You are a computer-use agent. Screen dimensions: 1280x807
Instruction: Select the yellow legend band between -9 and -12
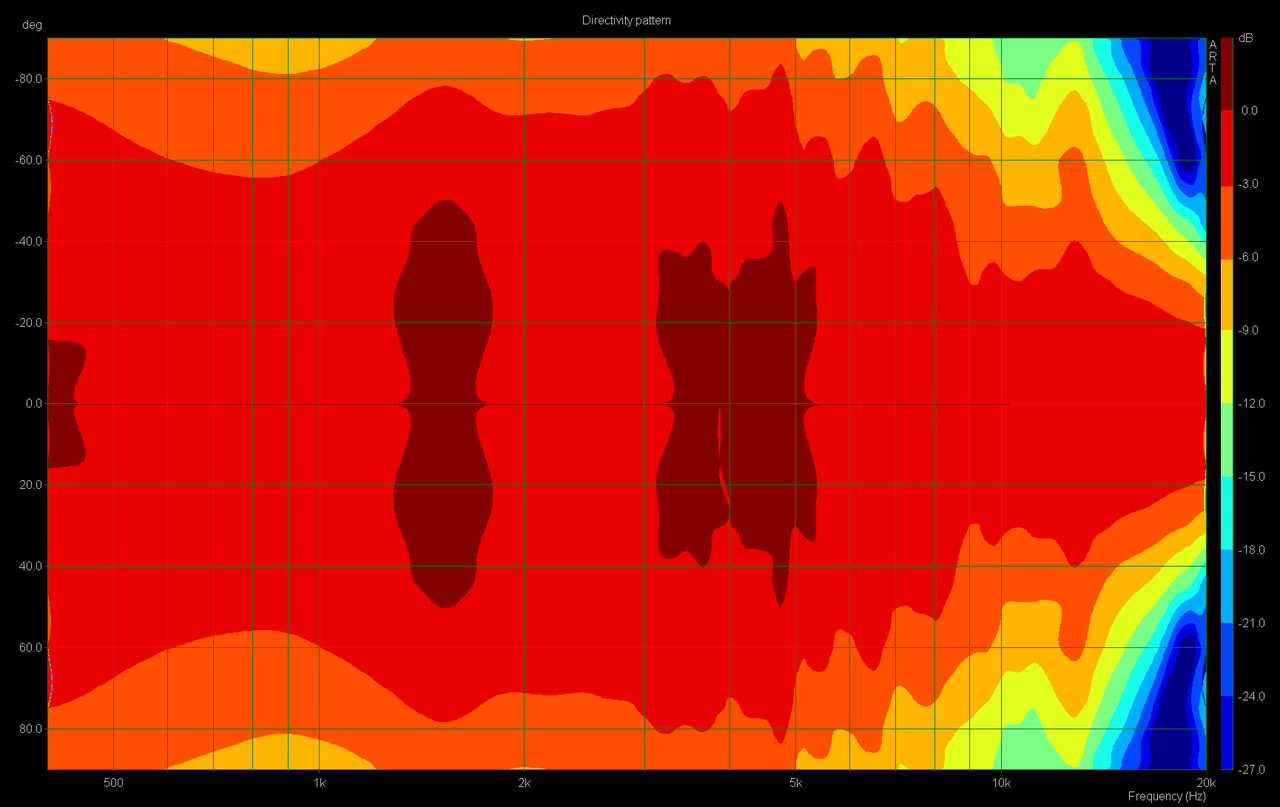point(1227,366)
